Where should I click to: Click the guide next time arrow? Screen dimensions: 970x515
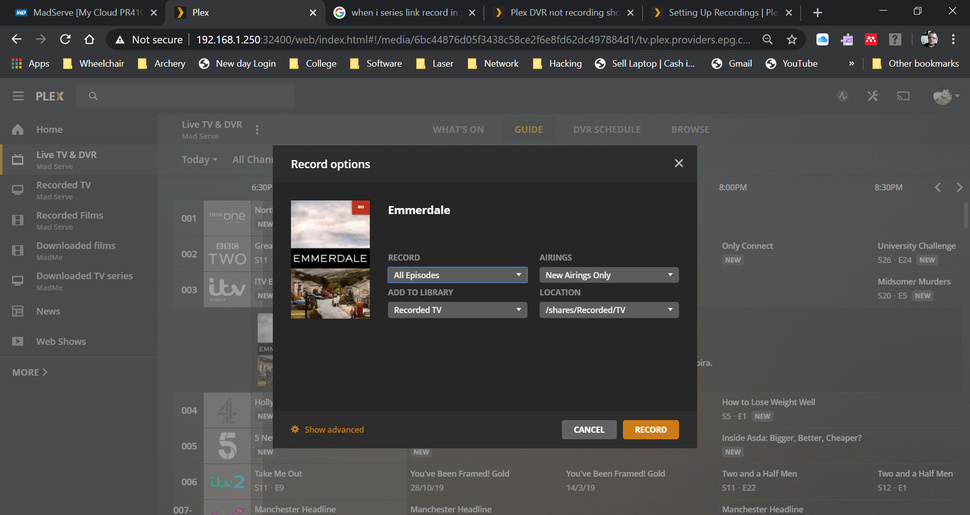959,187
